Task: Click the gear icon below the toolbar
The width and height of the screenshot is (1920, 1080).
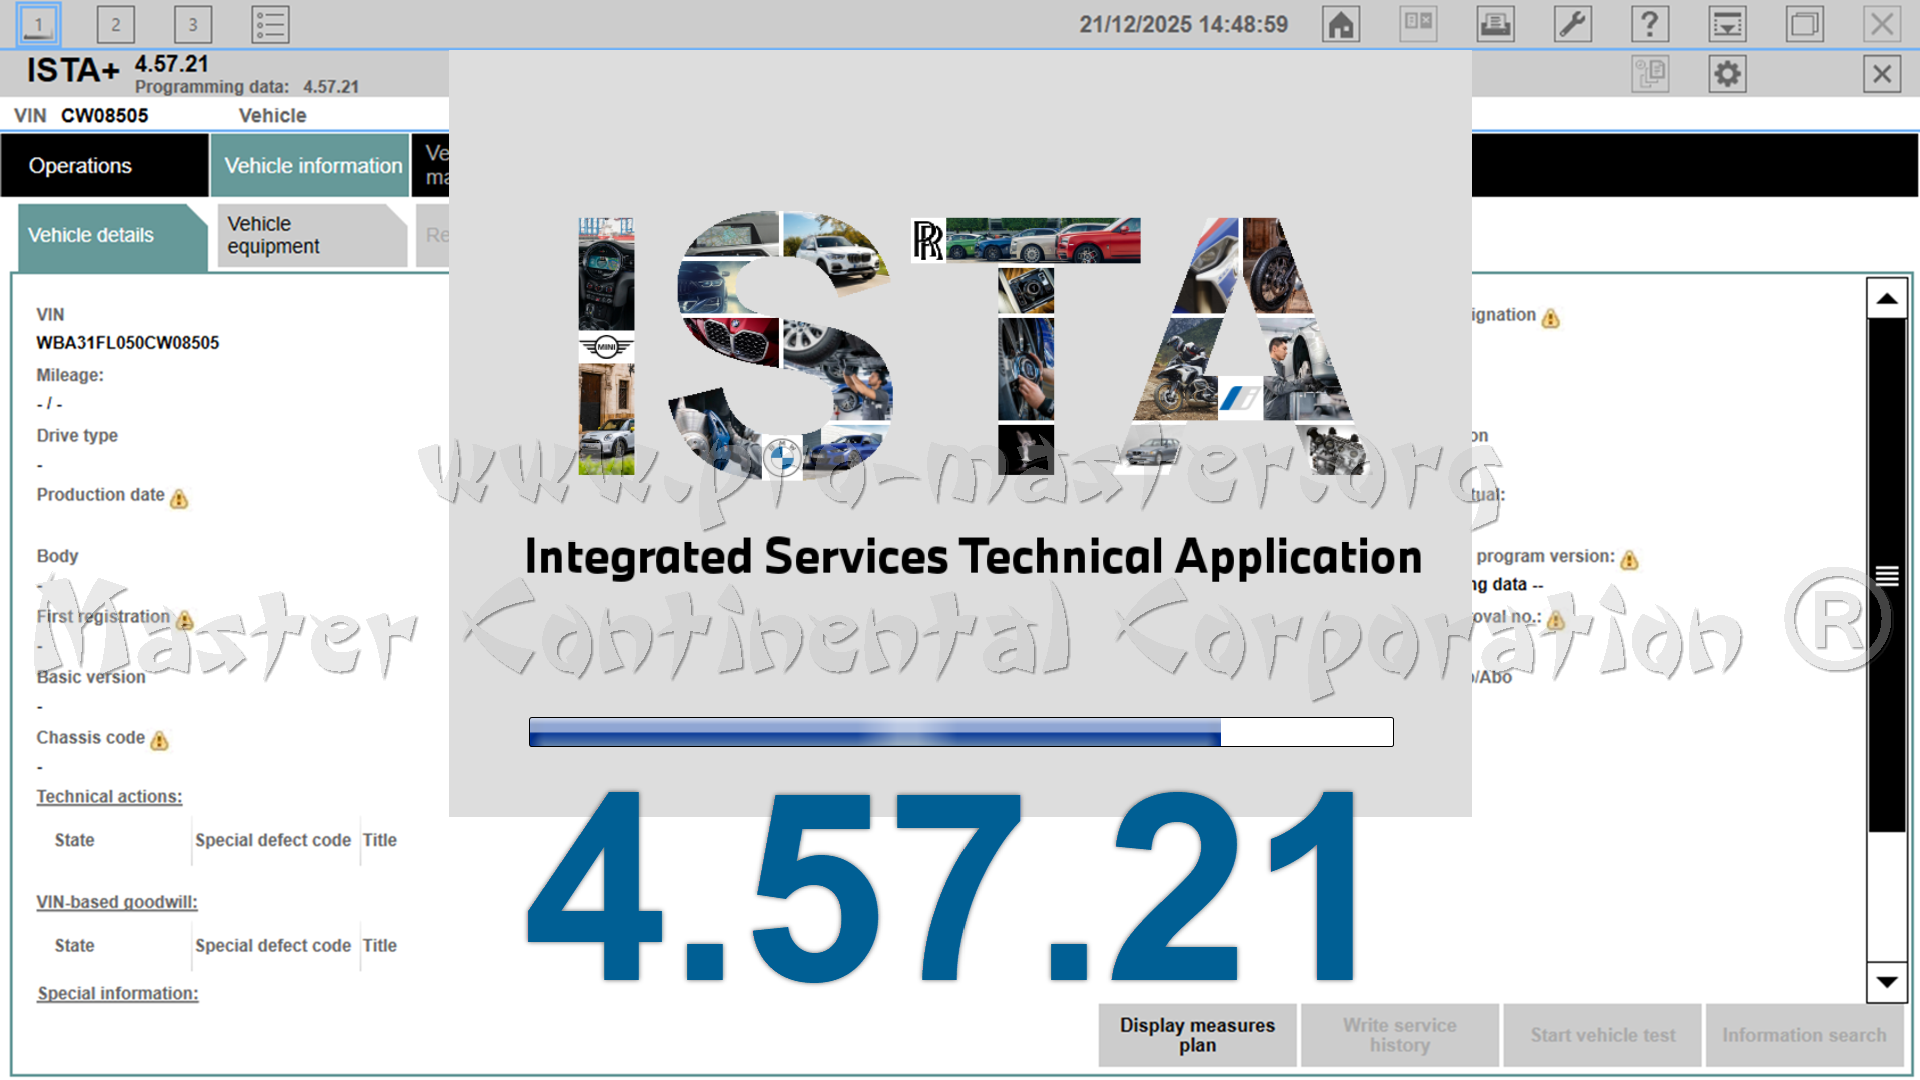Action: coord(1728,73)
